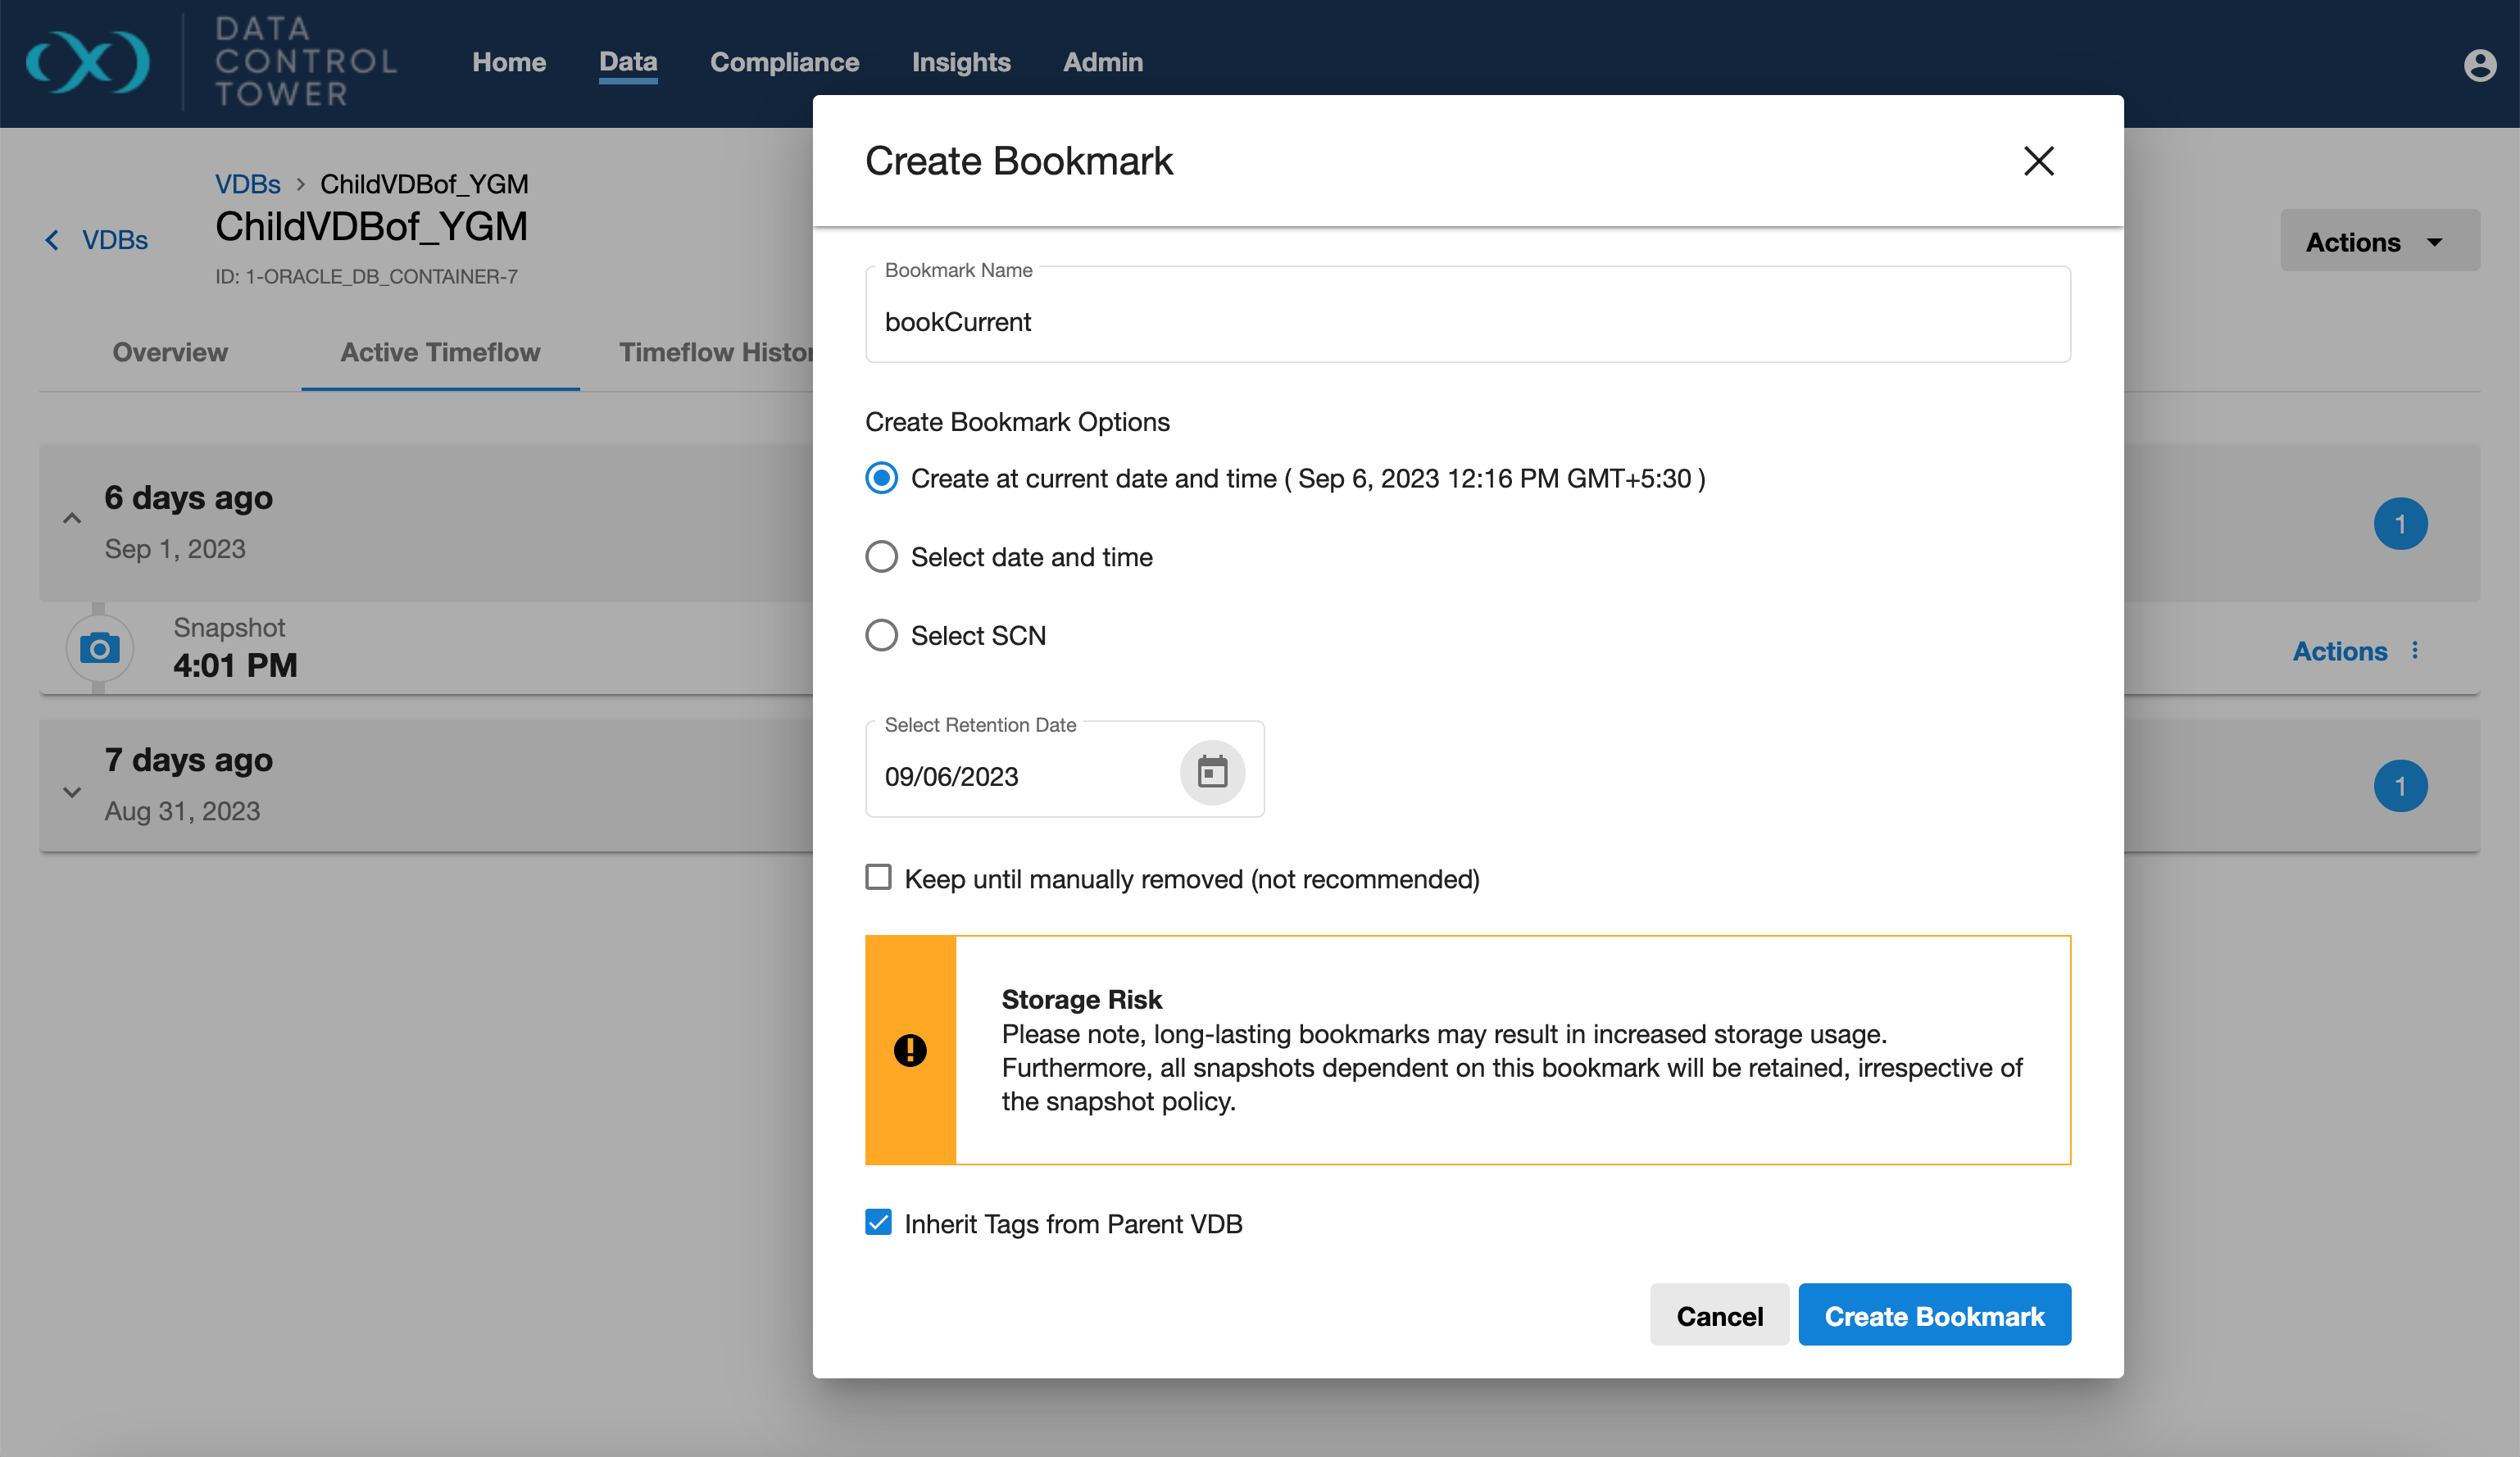Open the retention date calendar picker
The image size is (2520, 1457).
coord(1212,773)
